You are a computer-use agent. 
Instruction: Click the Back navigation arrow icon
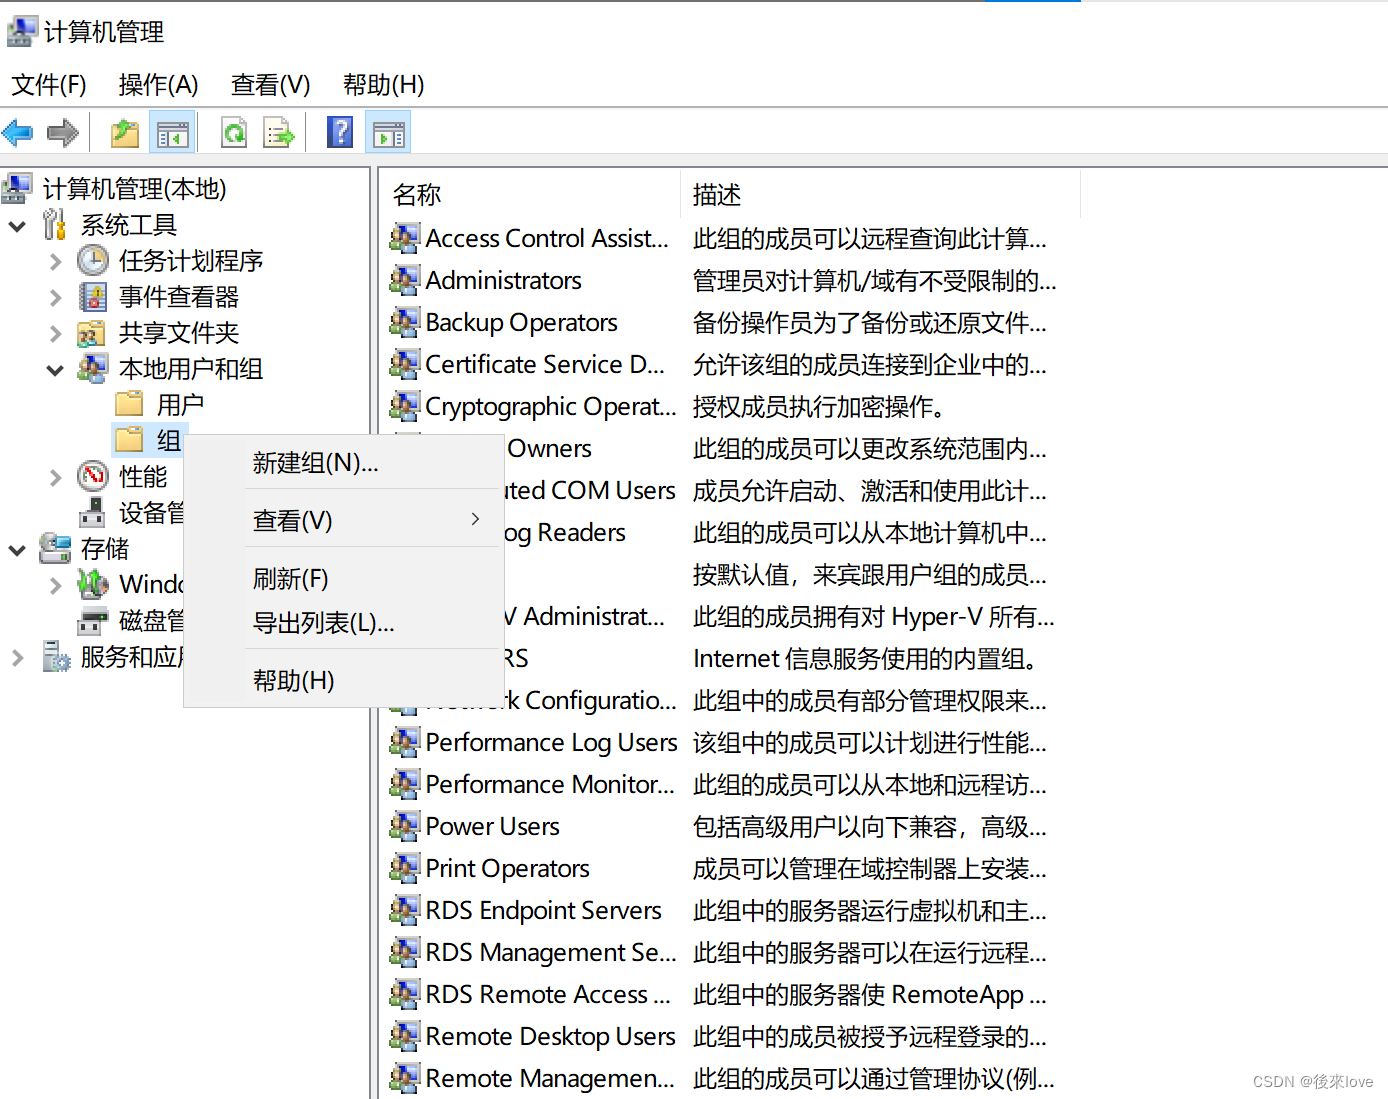point(18,132)
